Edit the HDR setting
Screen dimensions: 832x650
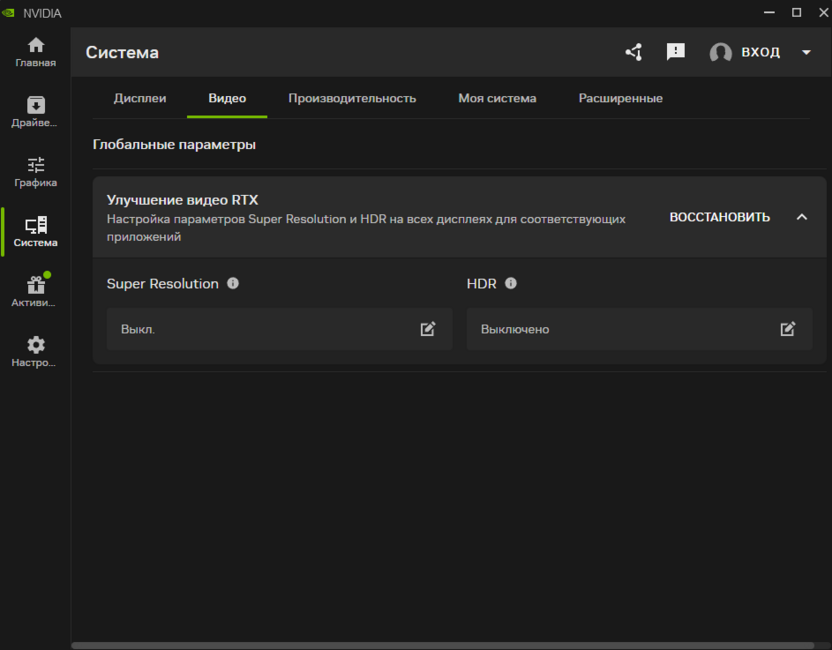tap(788, 329)
